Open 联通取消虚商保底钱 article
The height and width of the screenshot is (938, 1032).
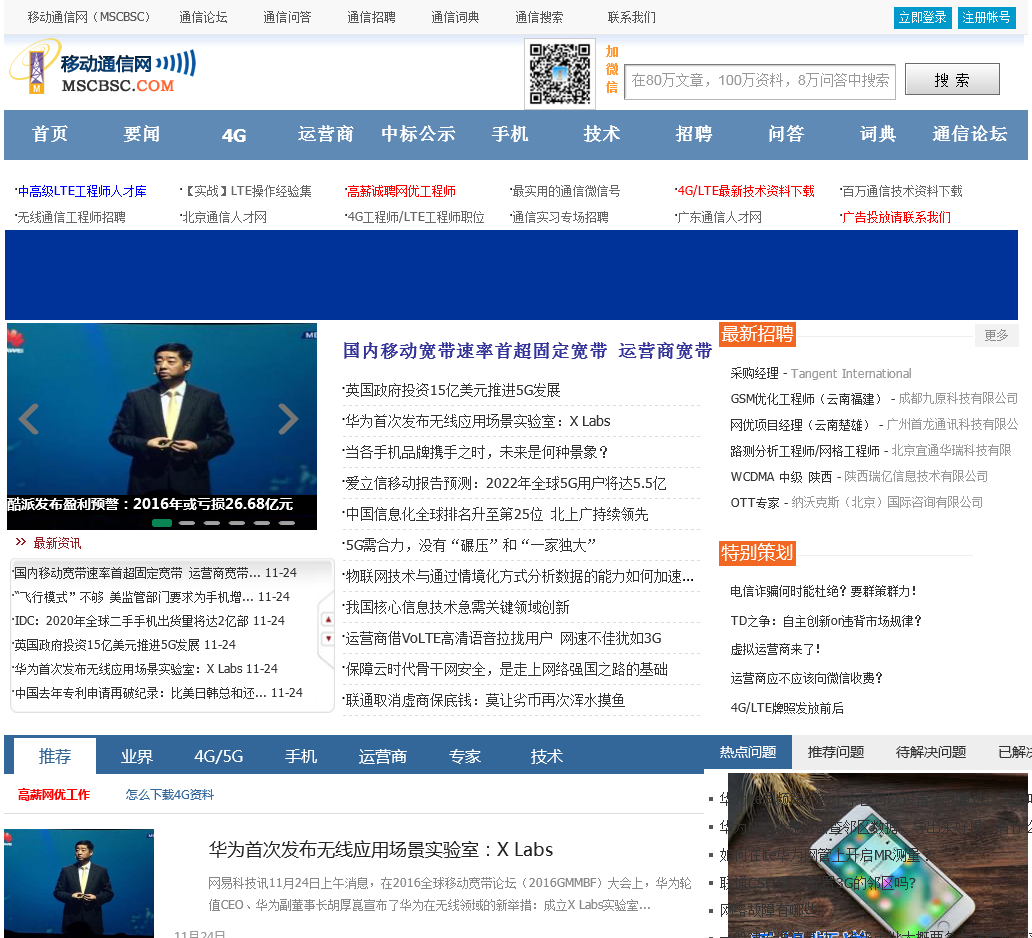[485, 700]
